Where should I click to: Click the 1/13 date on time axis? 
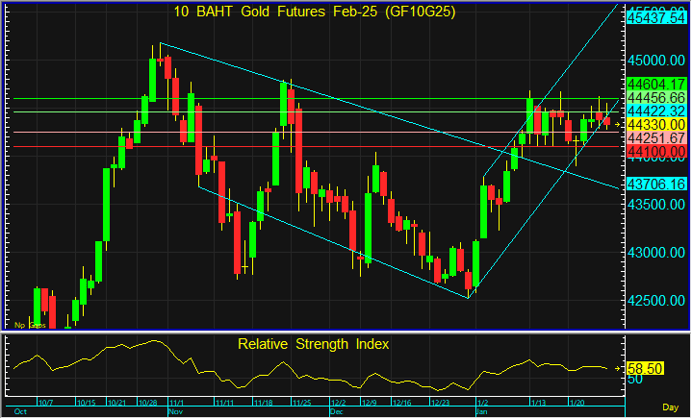(538, 402)
